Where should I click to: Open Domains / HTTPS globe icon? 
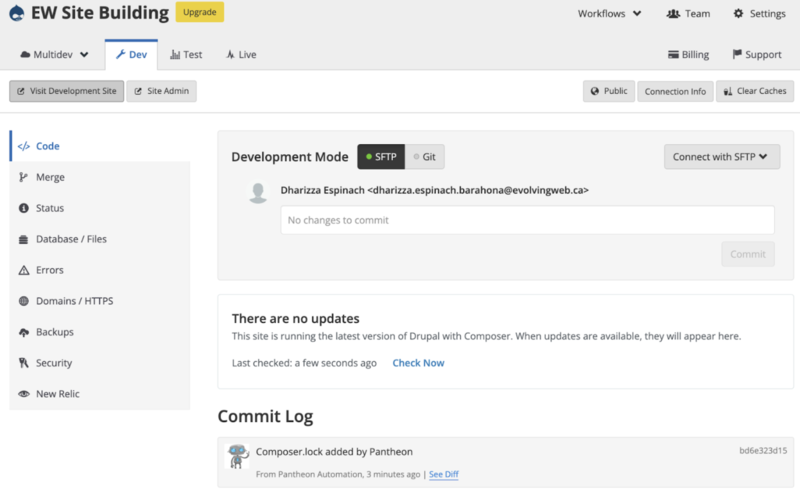click(23, 301)
